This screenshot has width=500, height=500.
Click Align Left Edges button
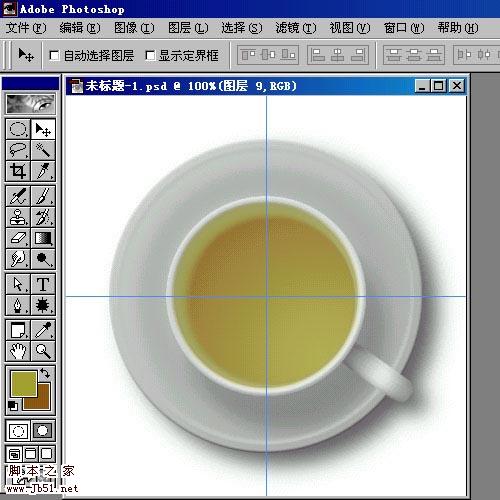click(x=318, y=55)
